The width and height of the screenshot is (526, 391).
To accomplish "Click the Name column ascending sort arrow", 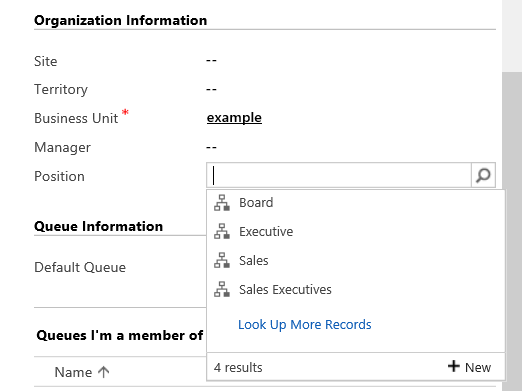I will coord(104,372).
